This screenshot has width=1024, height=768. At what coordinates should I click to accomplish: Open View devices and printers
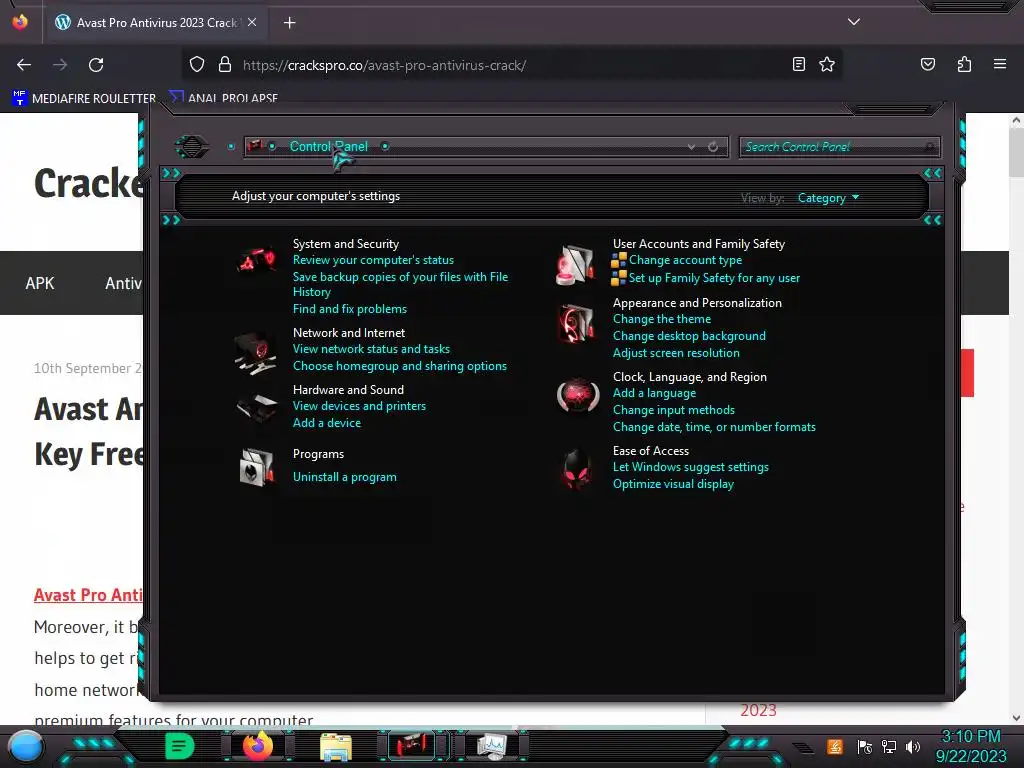coord(359,406)
